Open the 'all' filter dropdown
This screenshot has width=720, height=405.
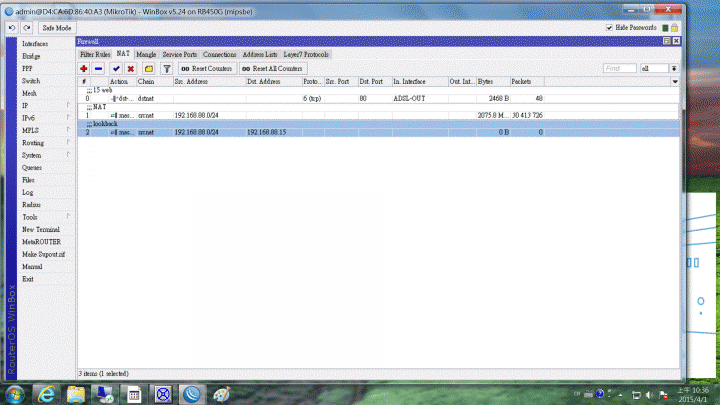[x=674, y=68]
